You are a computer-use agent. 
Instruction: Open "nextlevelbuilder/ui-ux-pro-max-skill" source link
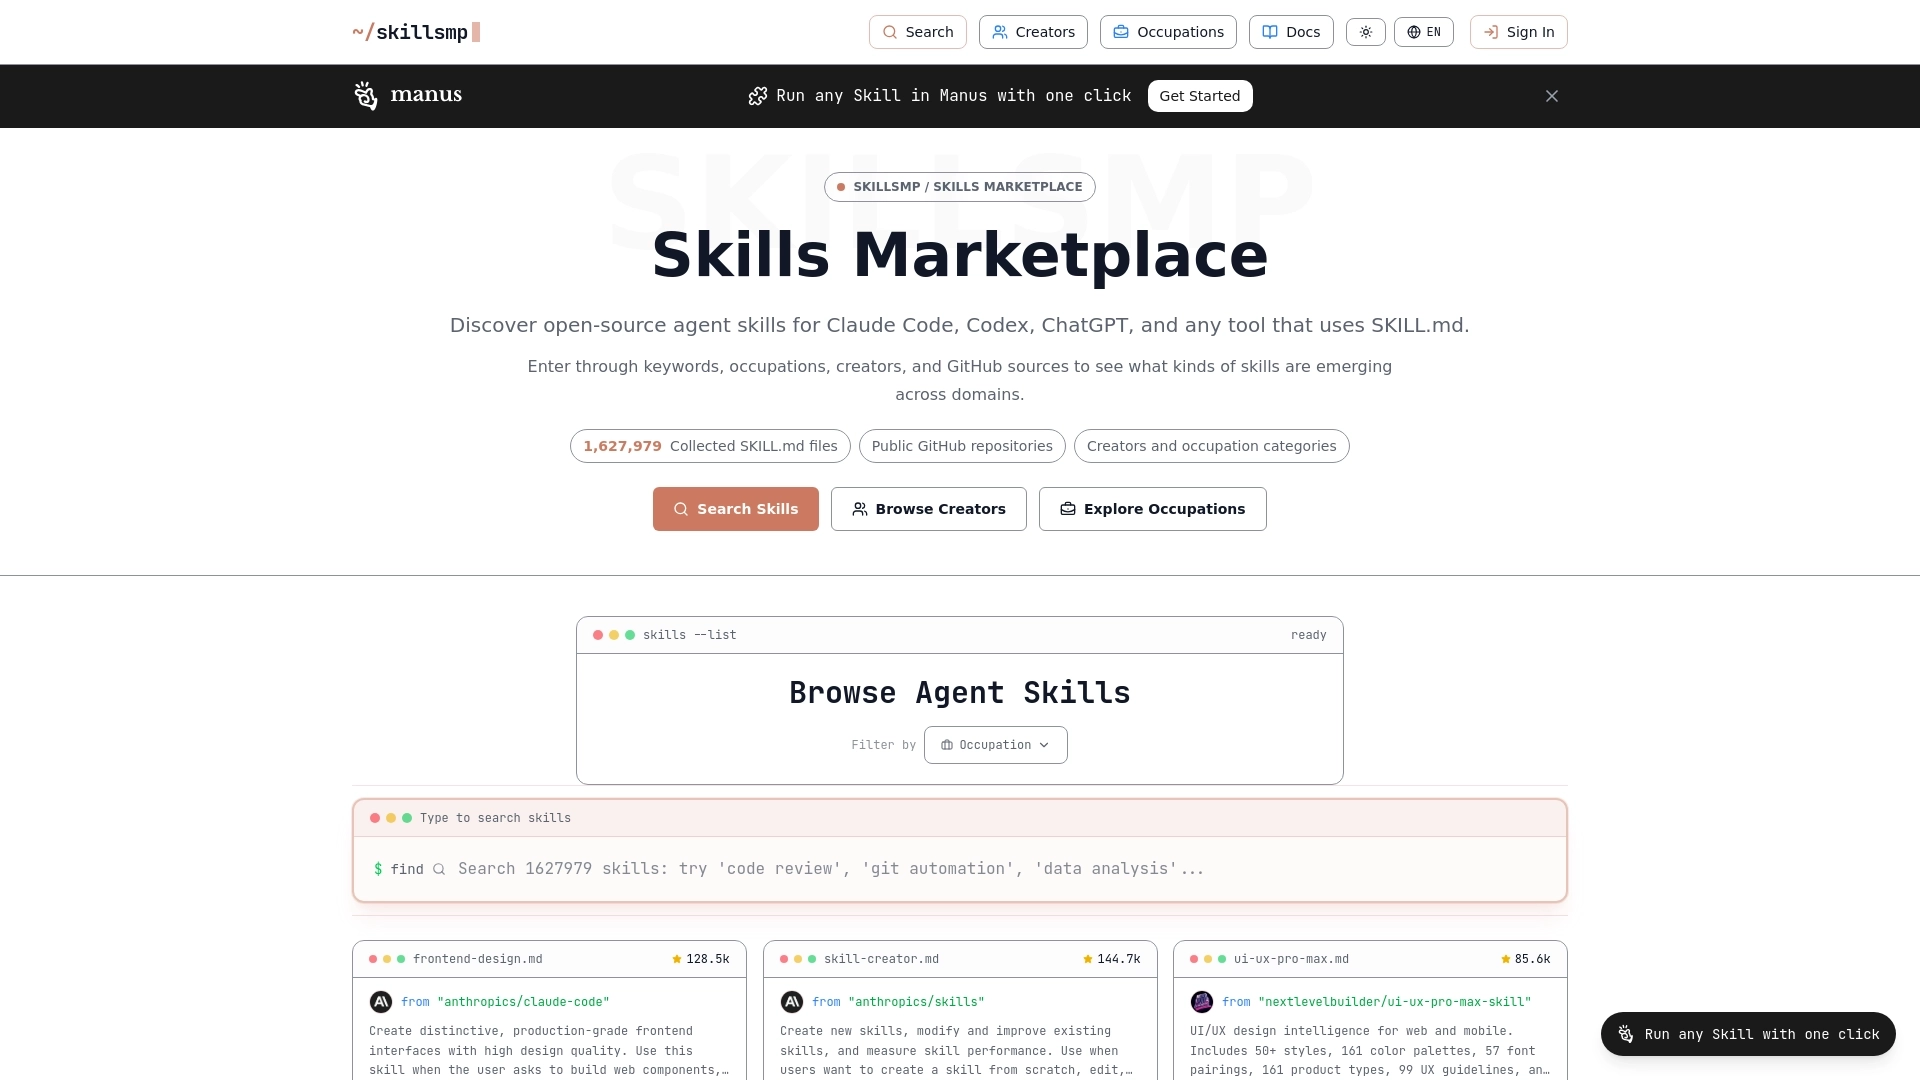tap(1395, 1002)
